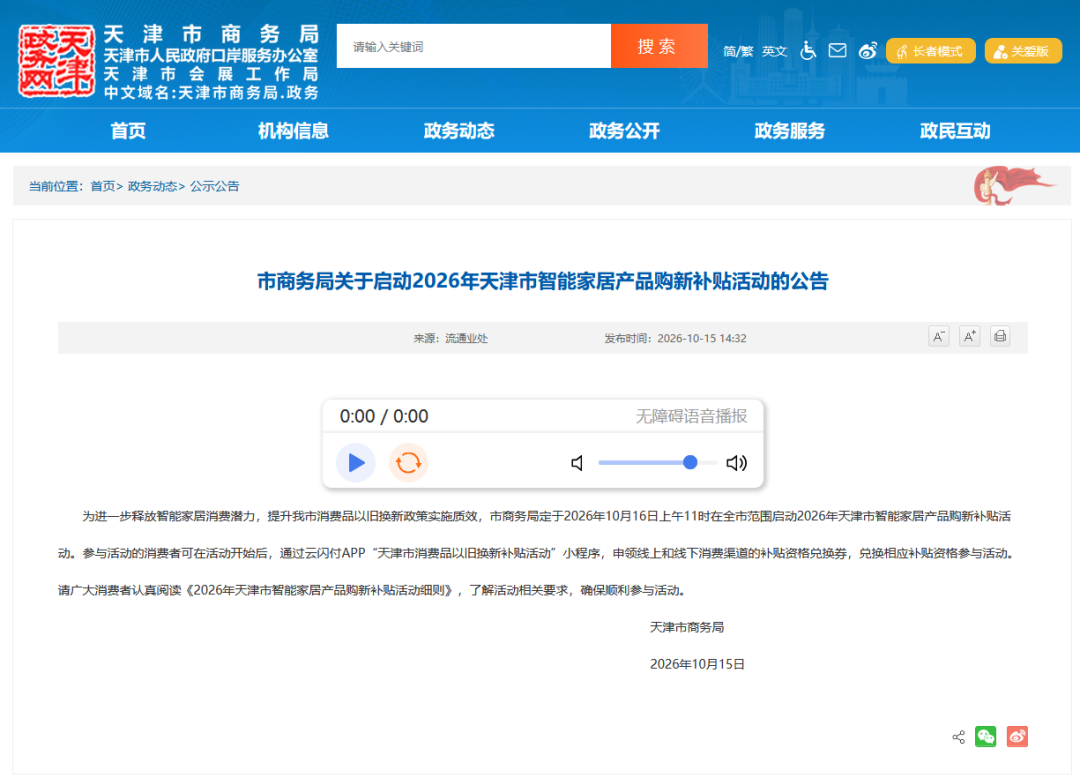Share the article to Weibo at bottom

coord(1017,737)
